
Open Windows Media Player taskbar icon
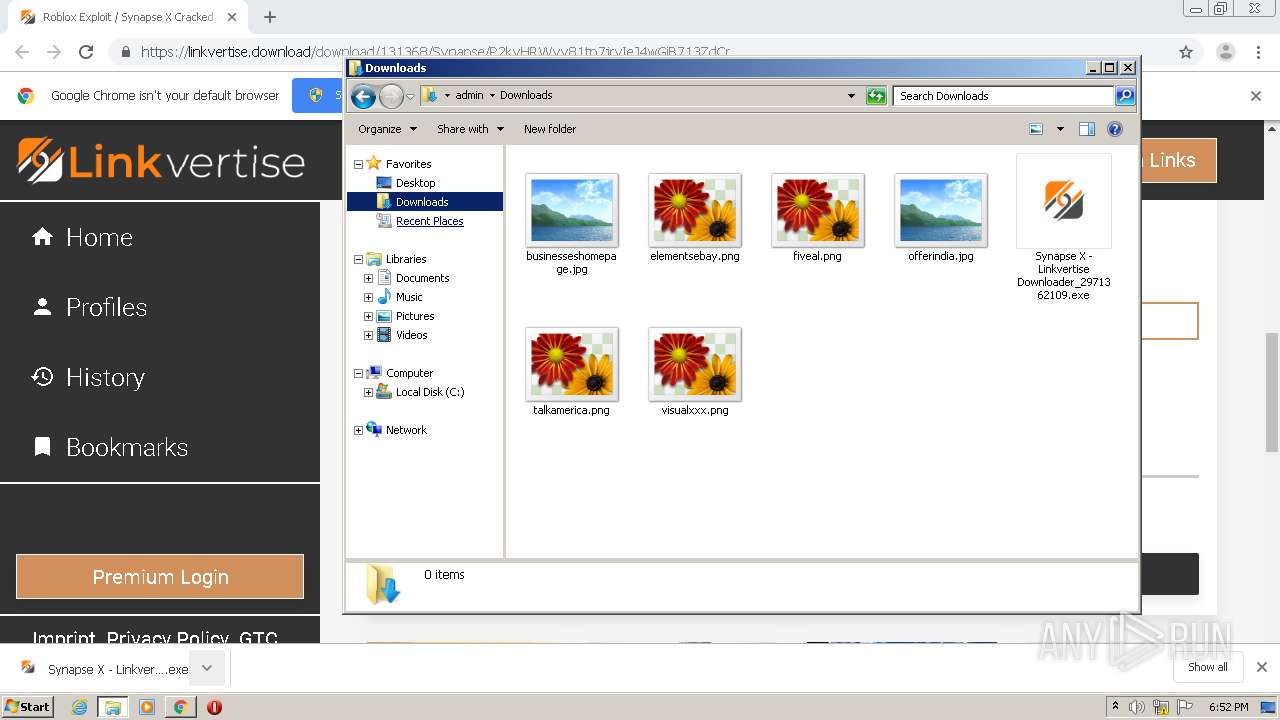click(x=147, y=707)
